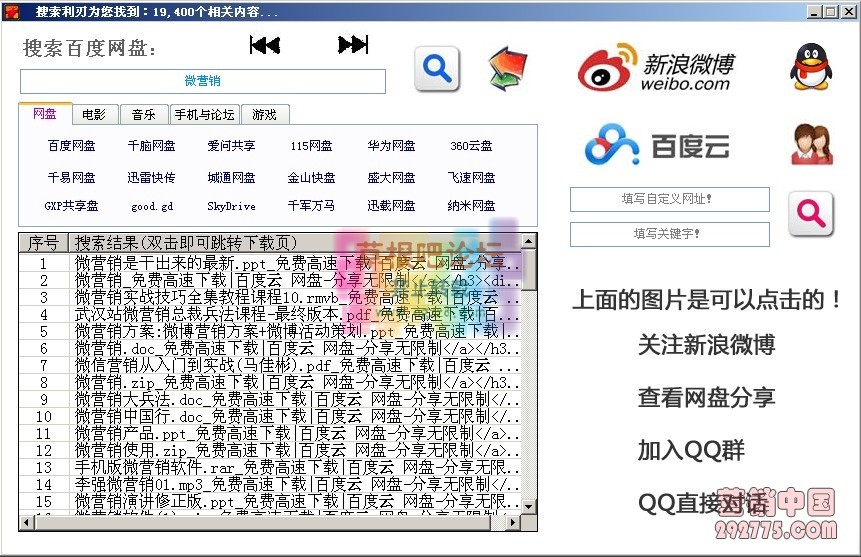
Task: Choose 爱问共享 source
Action: pos(231,146)
